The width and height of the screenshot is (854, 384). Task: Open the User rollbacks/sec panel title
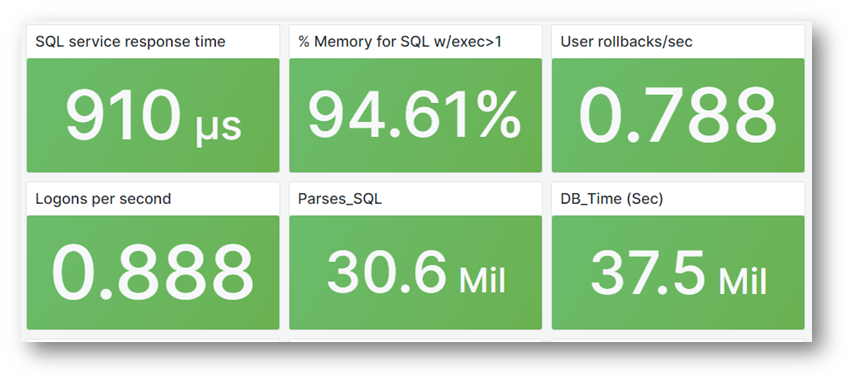pyautogui.click(x=626, y=42)
